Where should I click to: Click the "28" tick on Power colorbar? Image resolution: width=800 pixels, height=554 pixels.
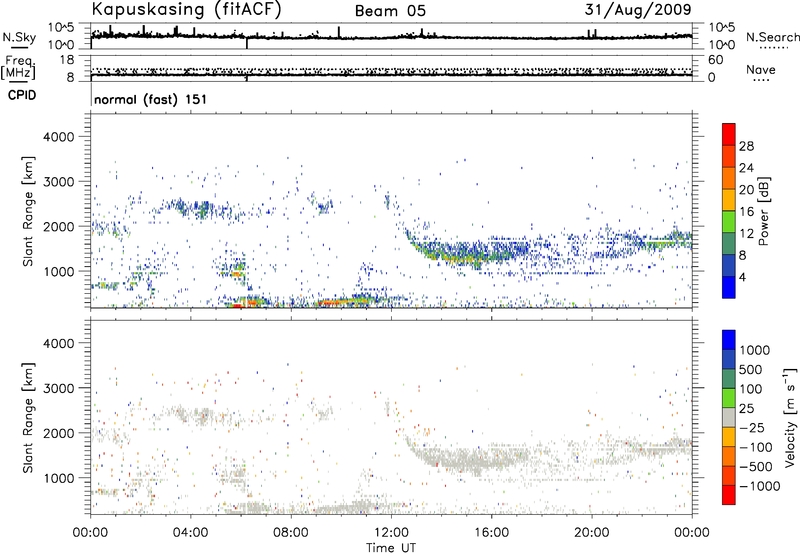[x=746, y=146]
